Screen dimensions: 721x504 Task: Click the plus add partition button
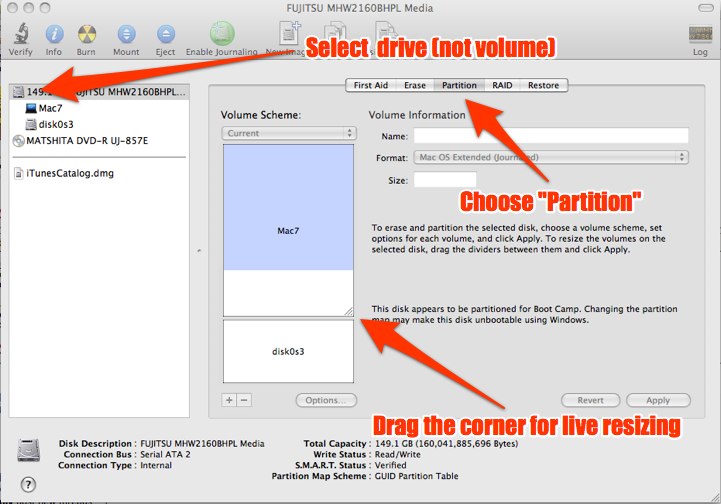pyautogui.click(x=229, y=400)
